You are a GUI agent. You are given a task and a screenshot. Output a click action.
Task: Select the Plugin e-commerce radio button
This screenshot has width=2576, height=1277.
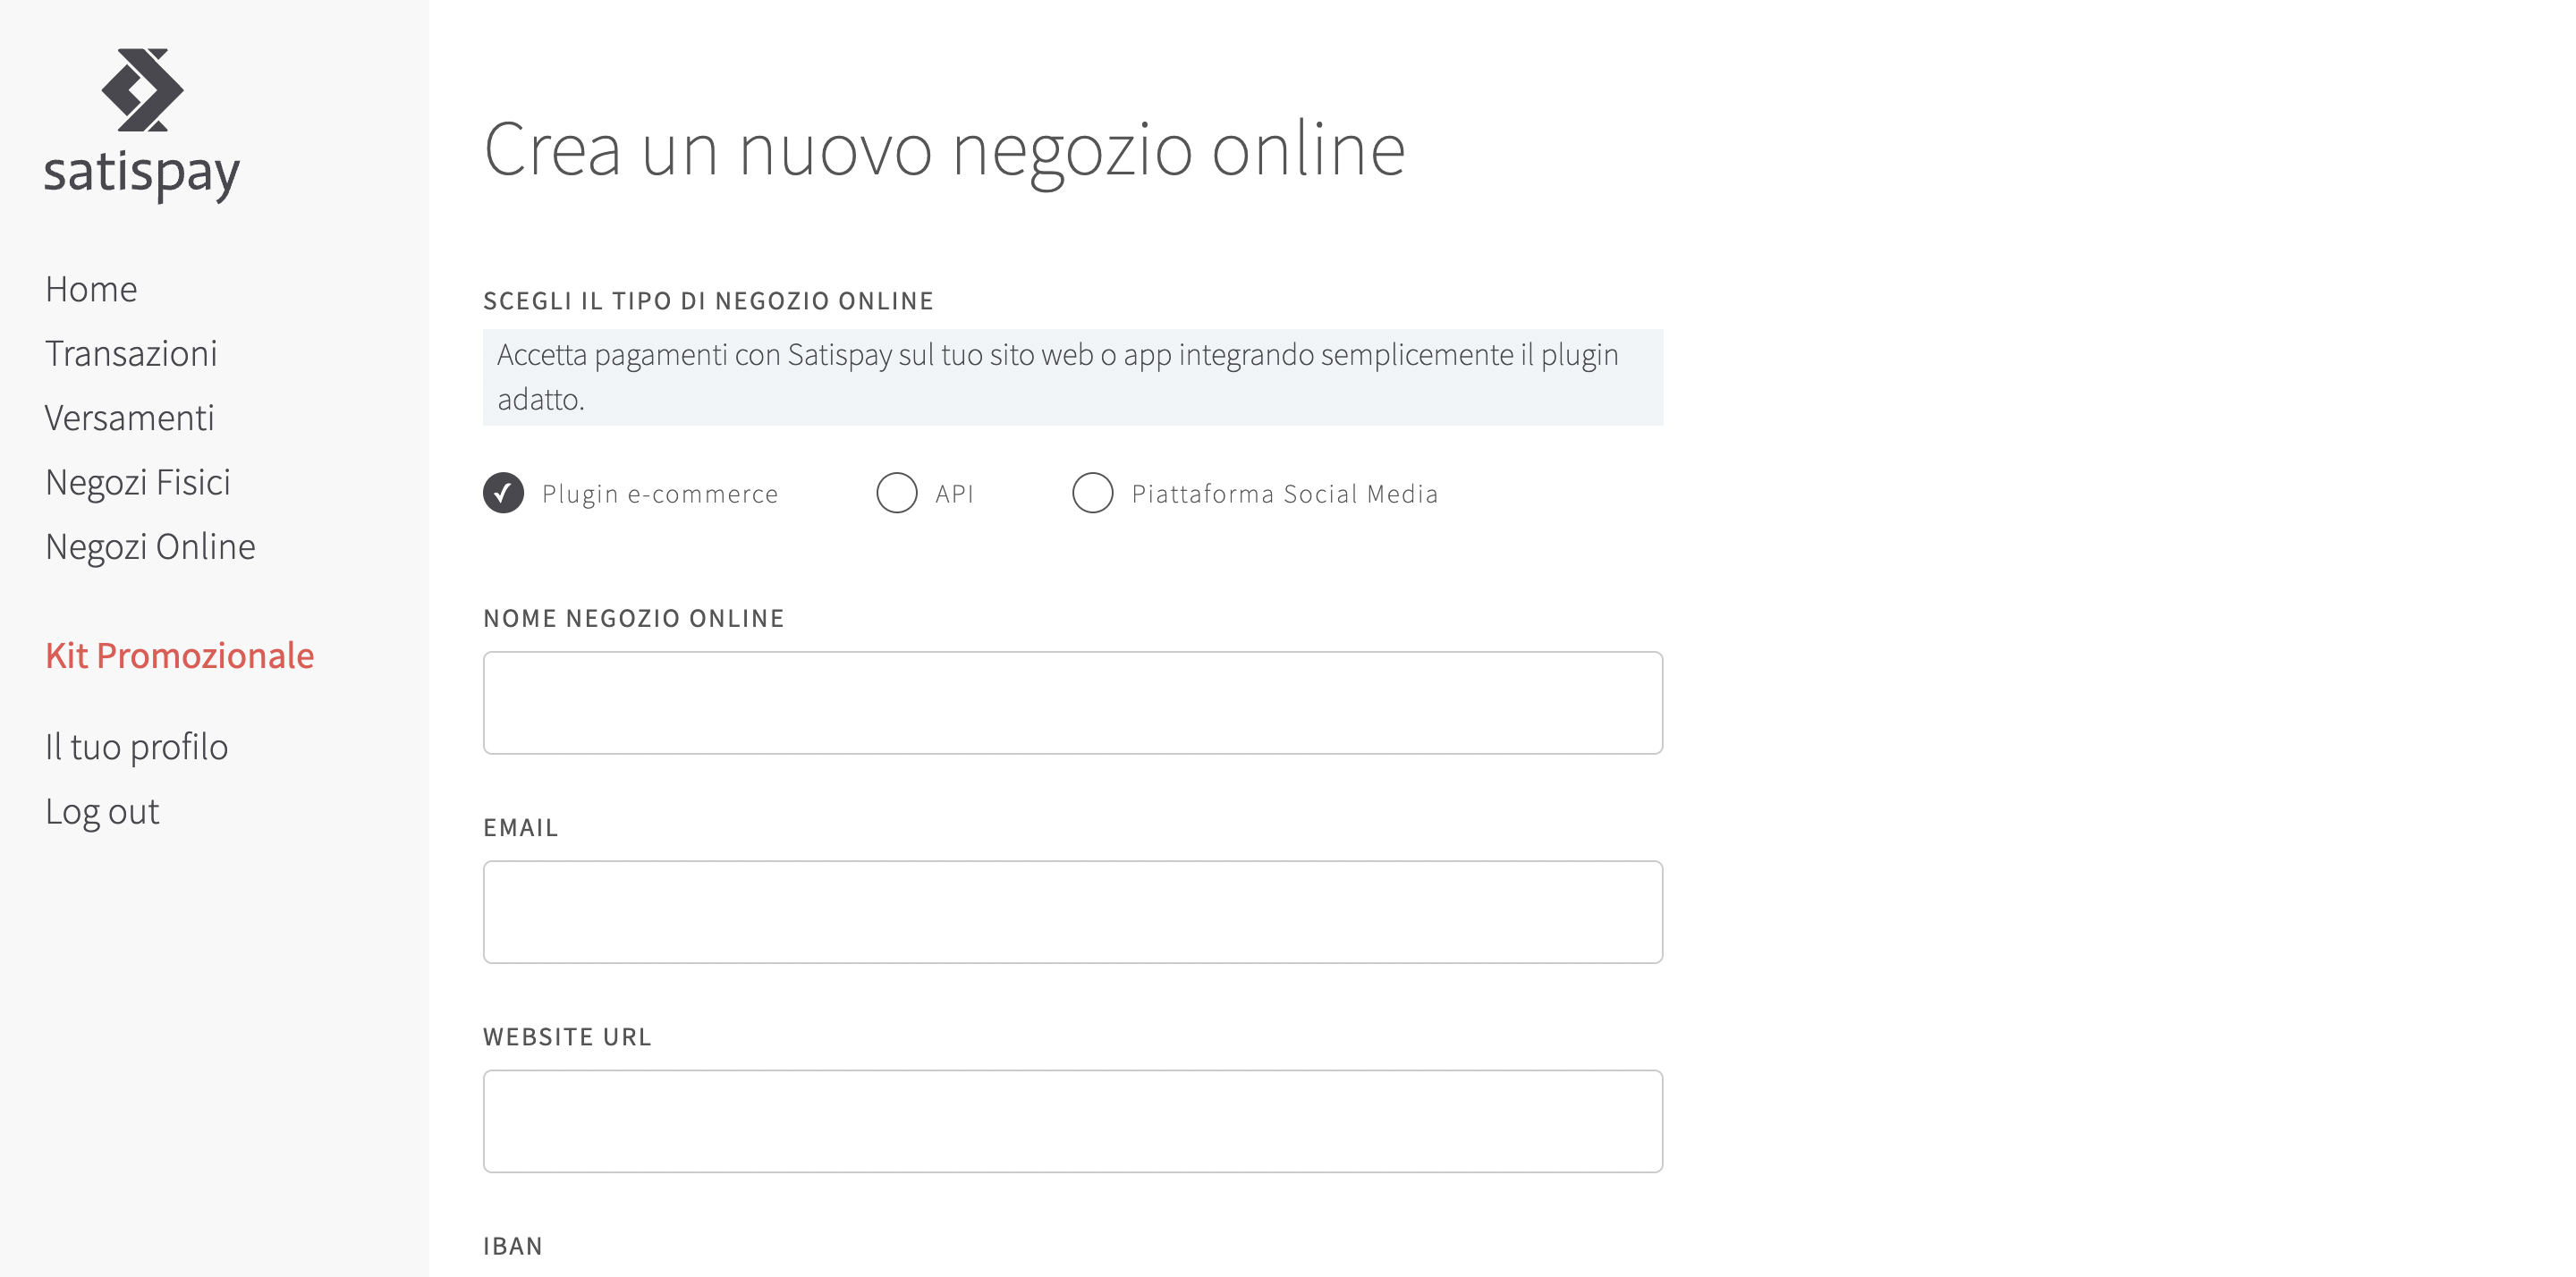pyautogui.click(x=503, y=493)
